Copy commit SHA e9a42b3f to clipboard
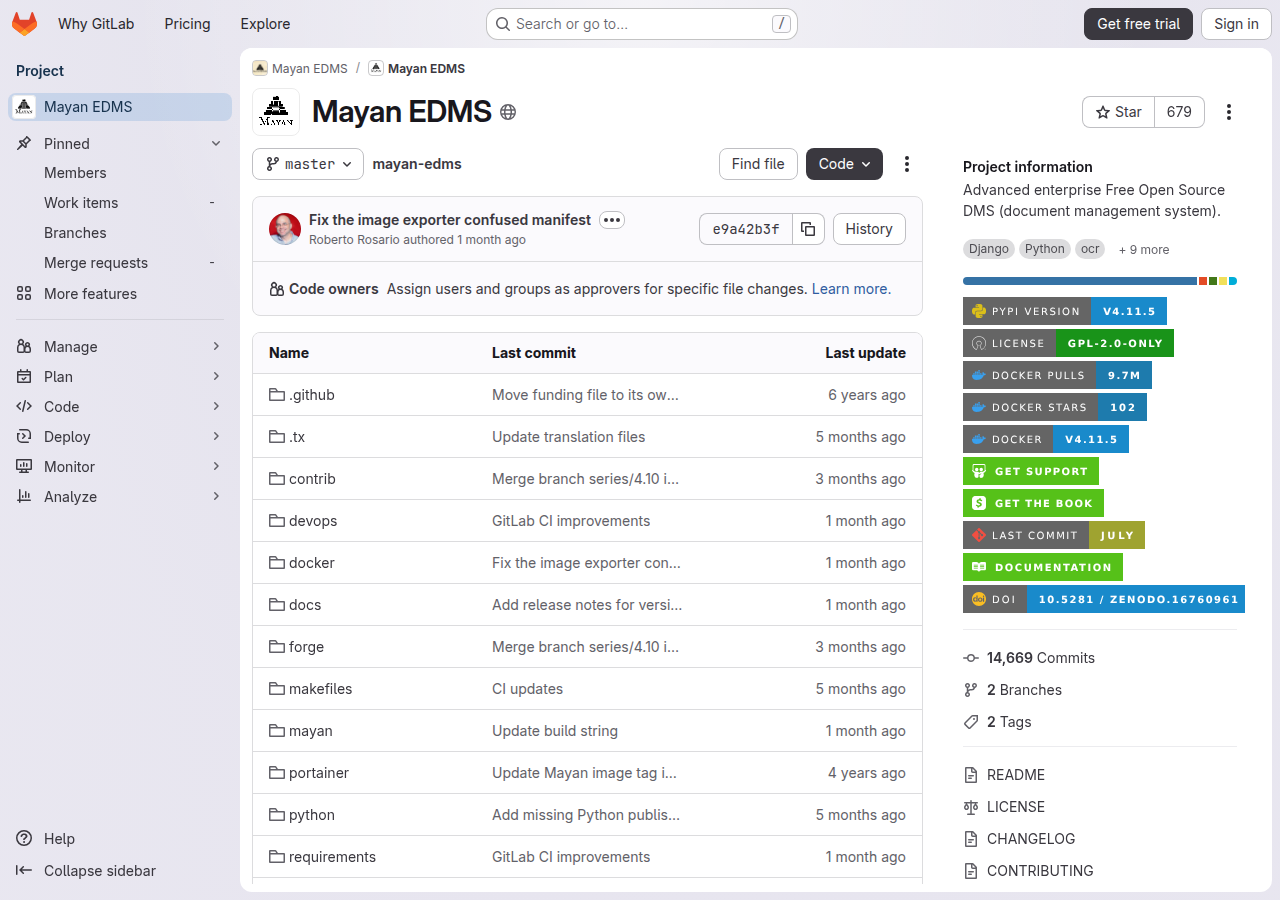The height and width of the screenshot is (900, 1280). click(808, 229)
